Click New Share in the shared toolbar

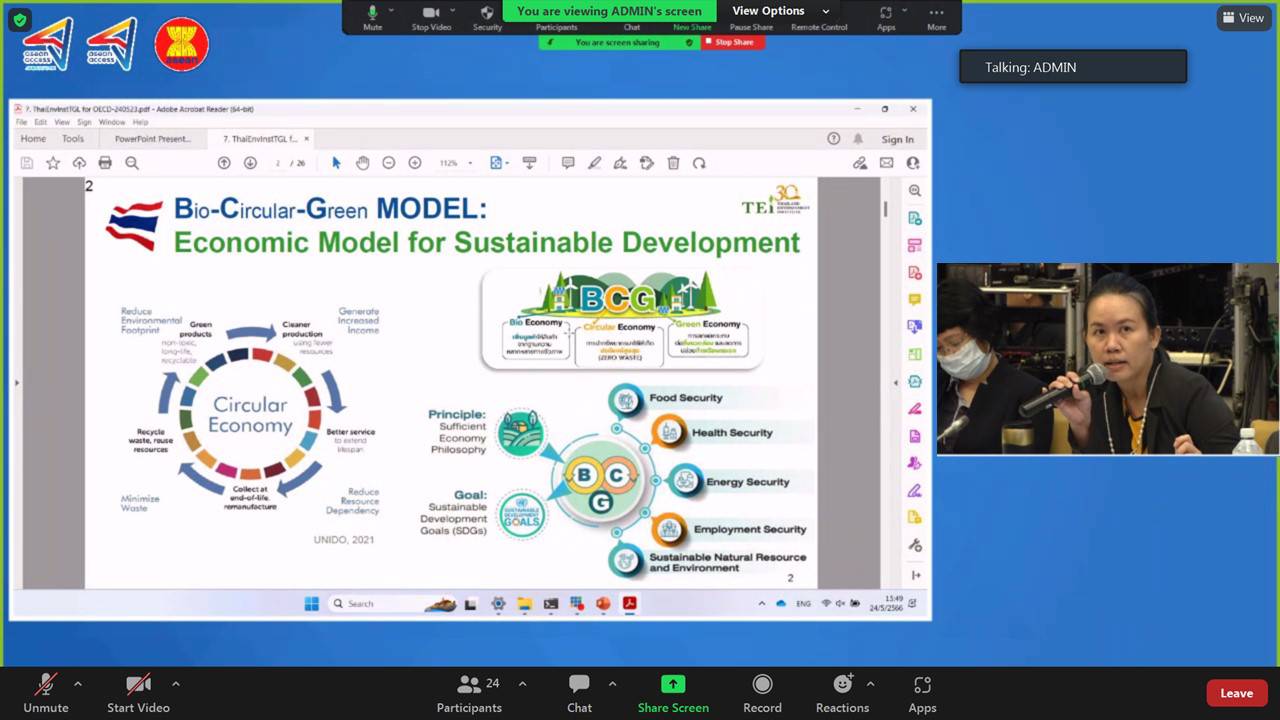(x=692, y=27)
